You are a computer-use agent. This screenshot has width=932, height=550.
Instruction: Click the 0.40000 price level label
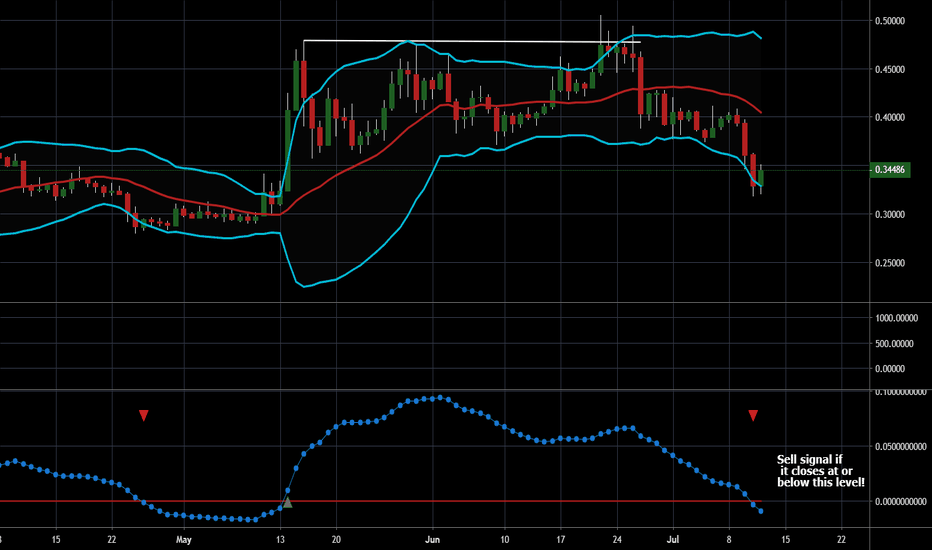(x=890, y=118)
